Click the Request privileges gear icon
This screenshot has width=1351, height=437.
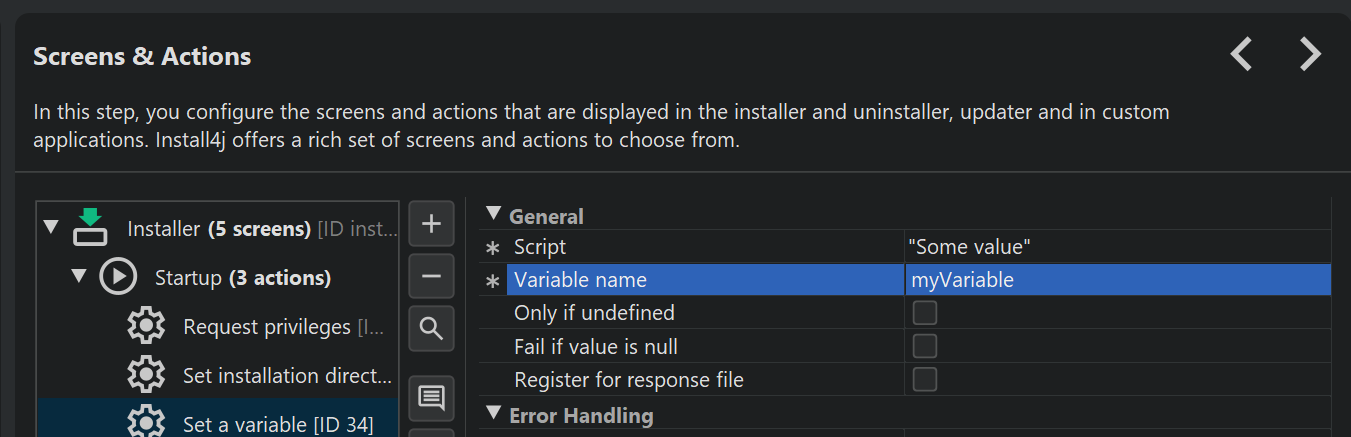[x=146, y=326]
